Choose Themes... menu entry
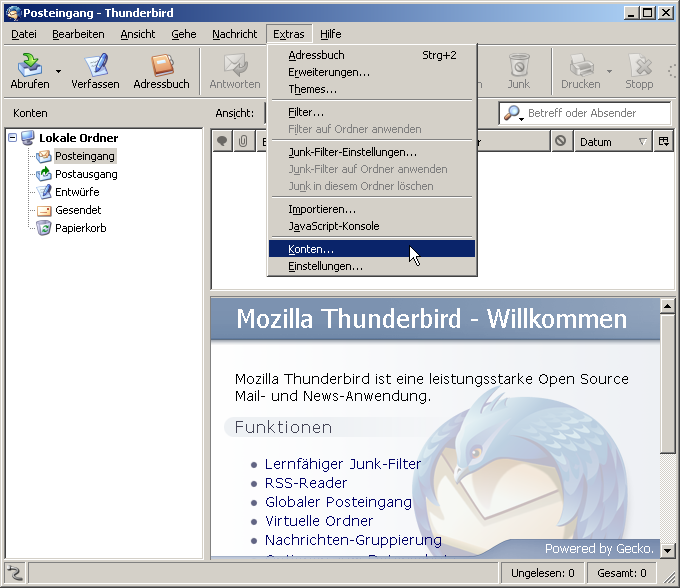680x588 pixels. click(x=372, y=89)
